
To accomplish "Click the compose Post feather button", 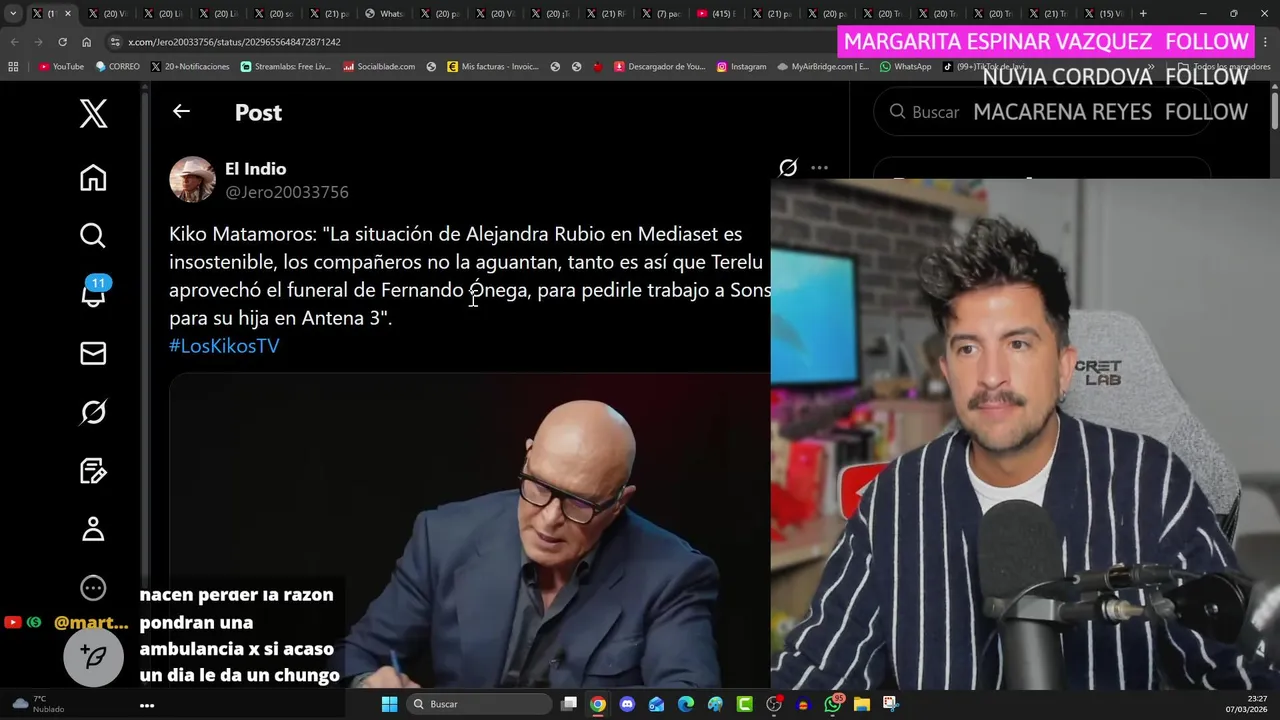I will click(93, 656).
